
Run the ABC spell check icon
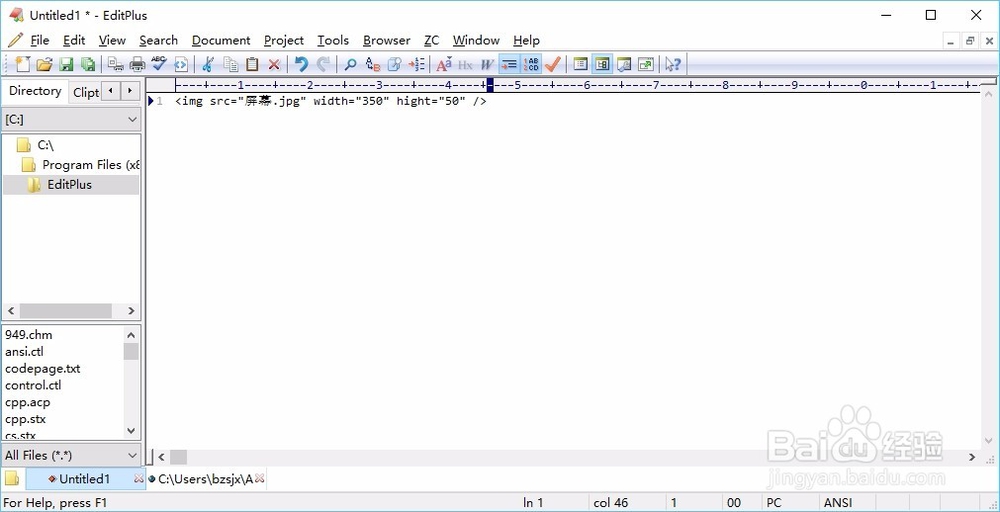coord(159,64)
